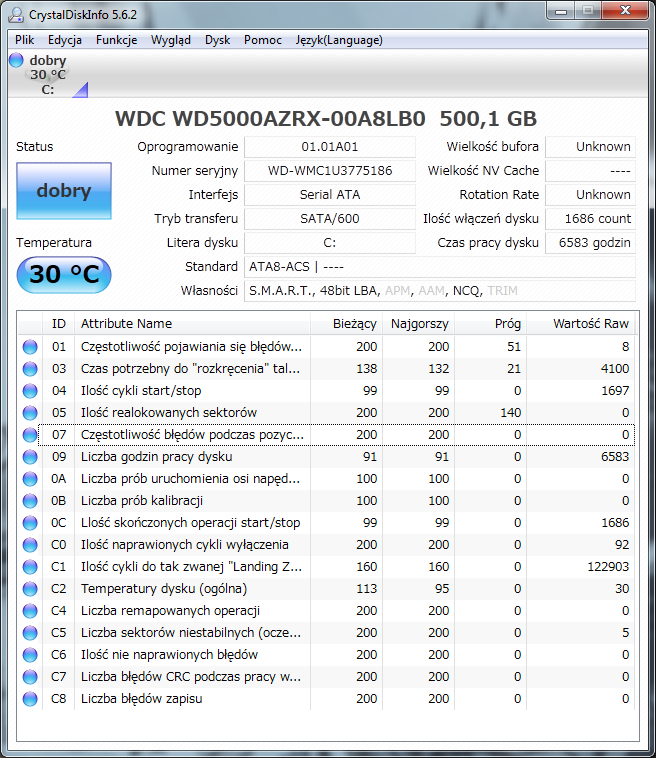Open the Język(Language) menu
The height and width of the screenshot is (758, 656).
click(339, 40)
